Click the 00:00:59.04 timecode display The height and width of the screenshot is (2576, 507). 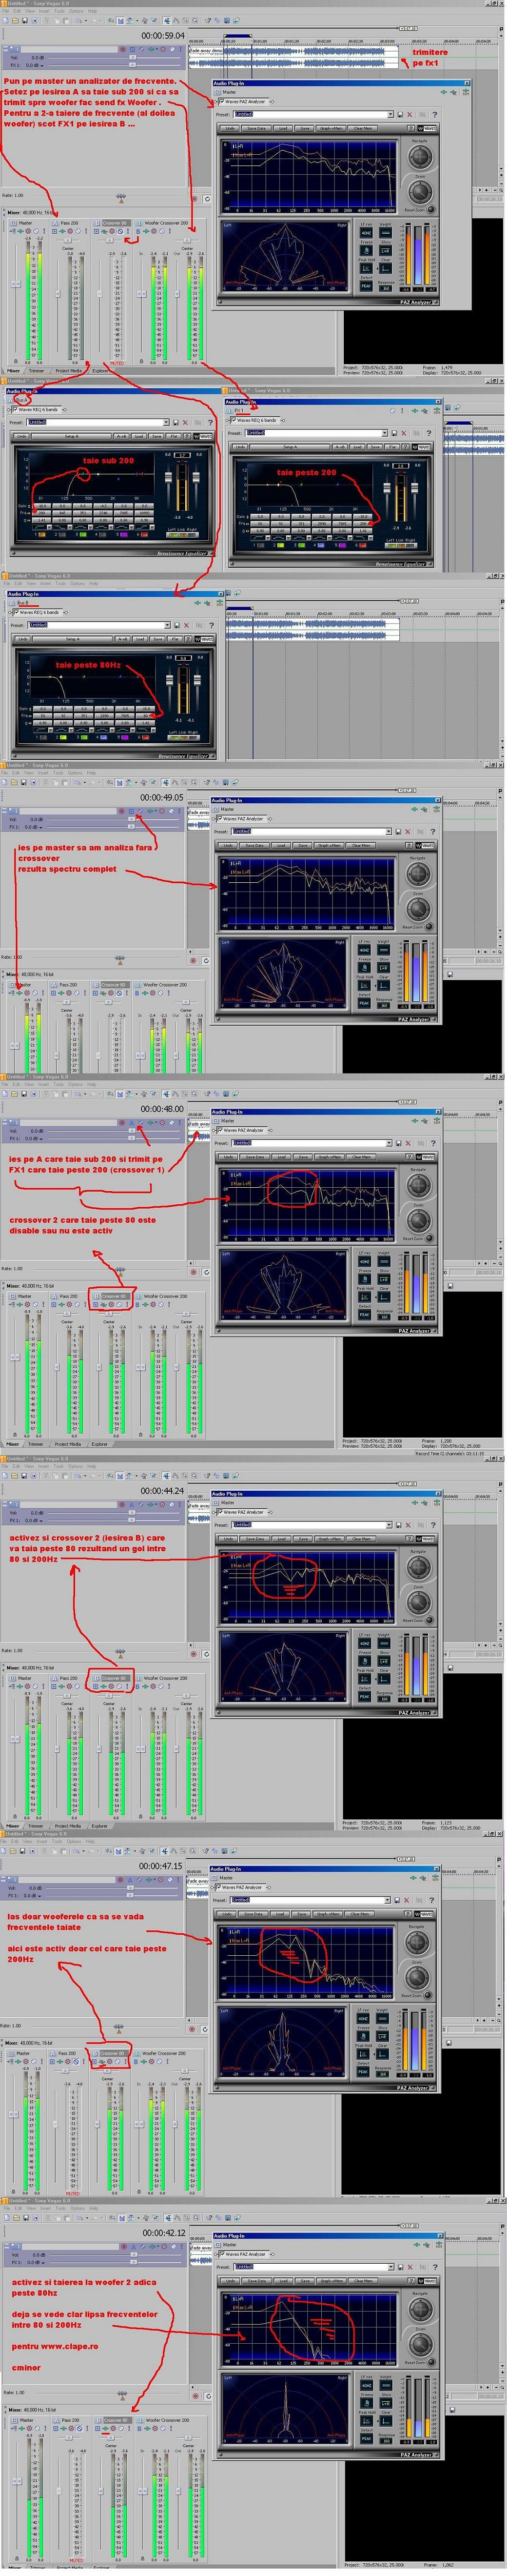[162, 35]
